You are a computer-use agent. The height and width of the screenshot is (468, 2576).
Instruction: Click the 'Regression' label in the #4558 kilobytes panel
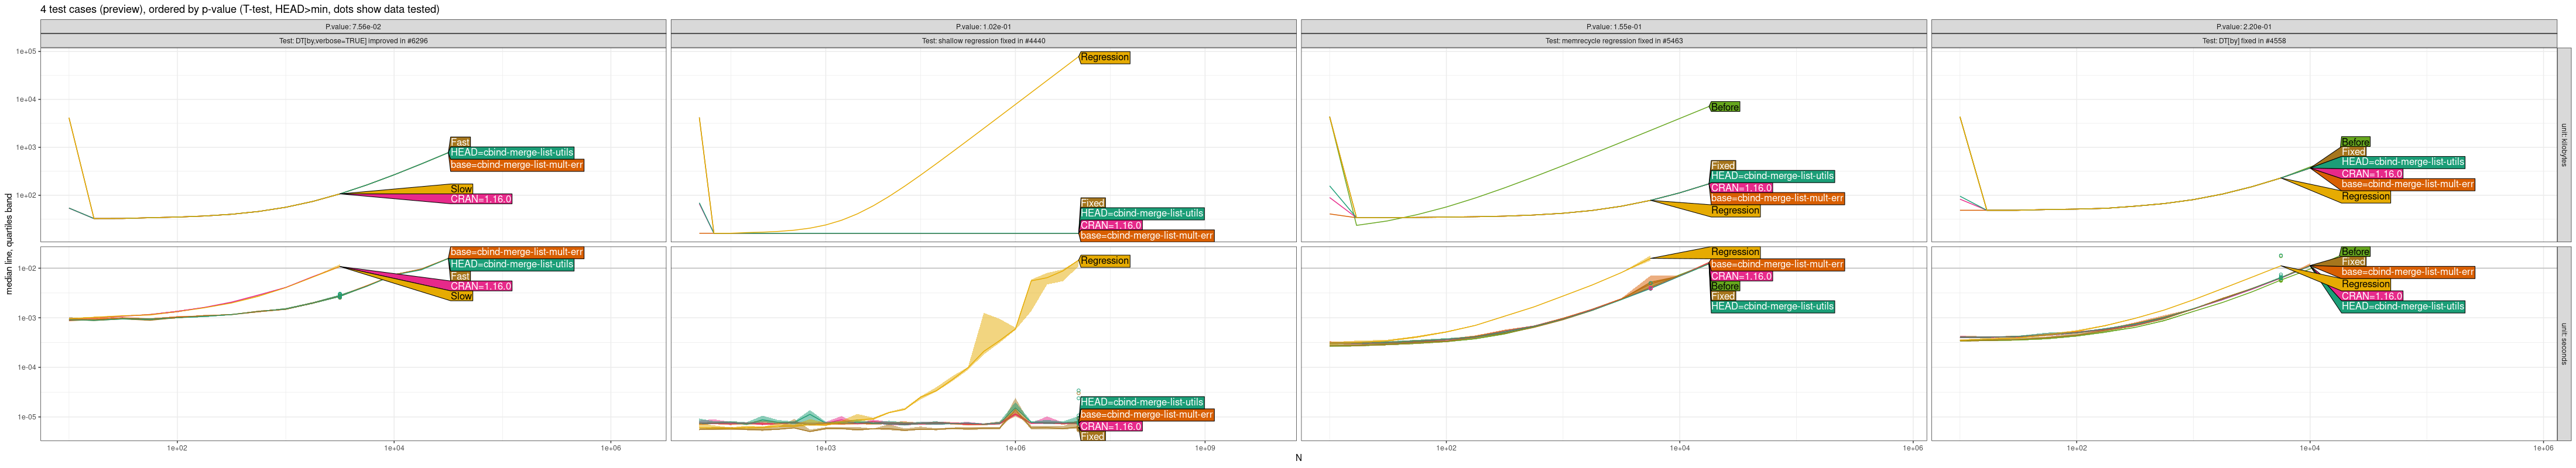(2365, 196)
